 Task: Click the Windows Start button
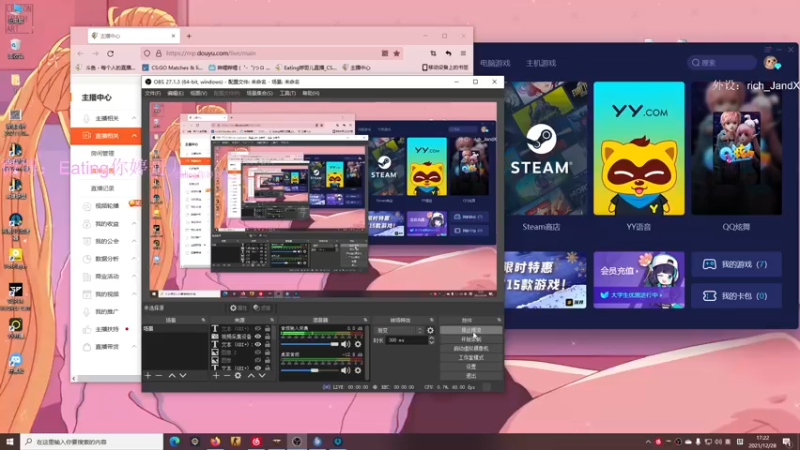pos(10,441)
